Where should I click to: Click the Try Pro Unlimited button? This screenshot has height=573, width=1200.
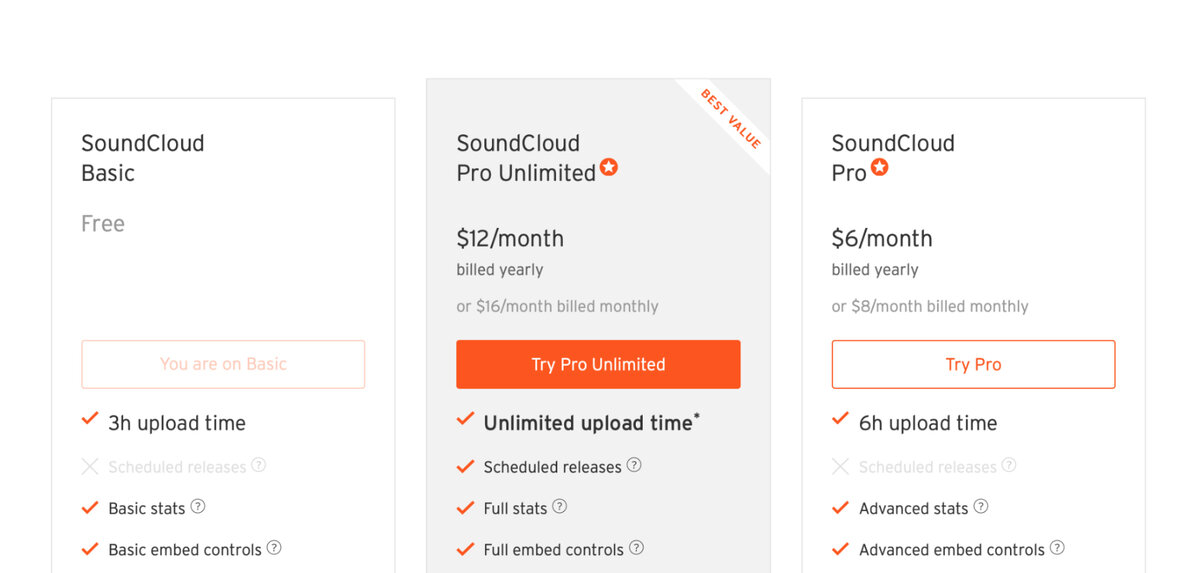tap(598, 364)
